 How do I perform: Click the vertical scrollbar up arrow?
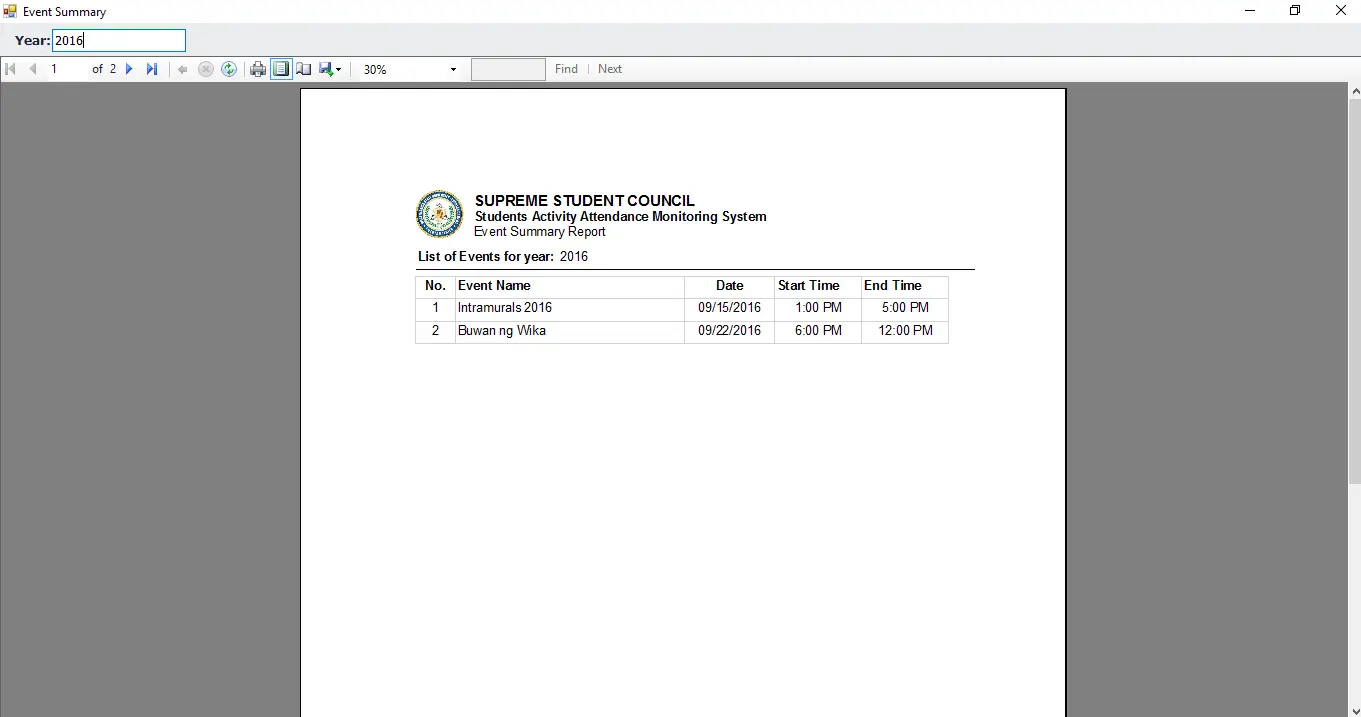pos(1355,91)
